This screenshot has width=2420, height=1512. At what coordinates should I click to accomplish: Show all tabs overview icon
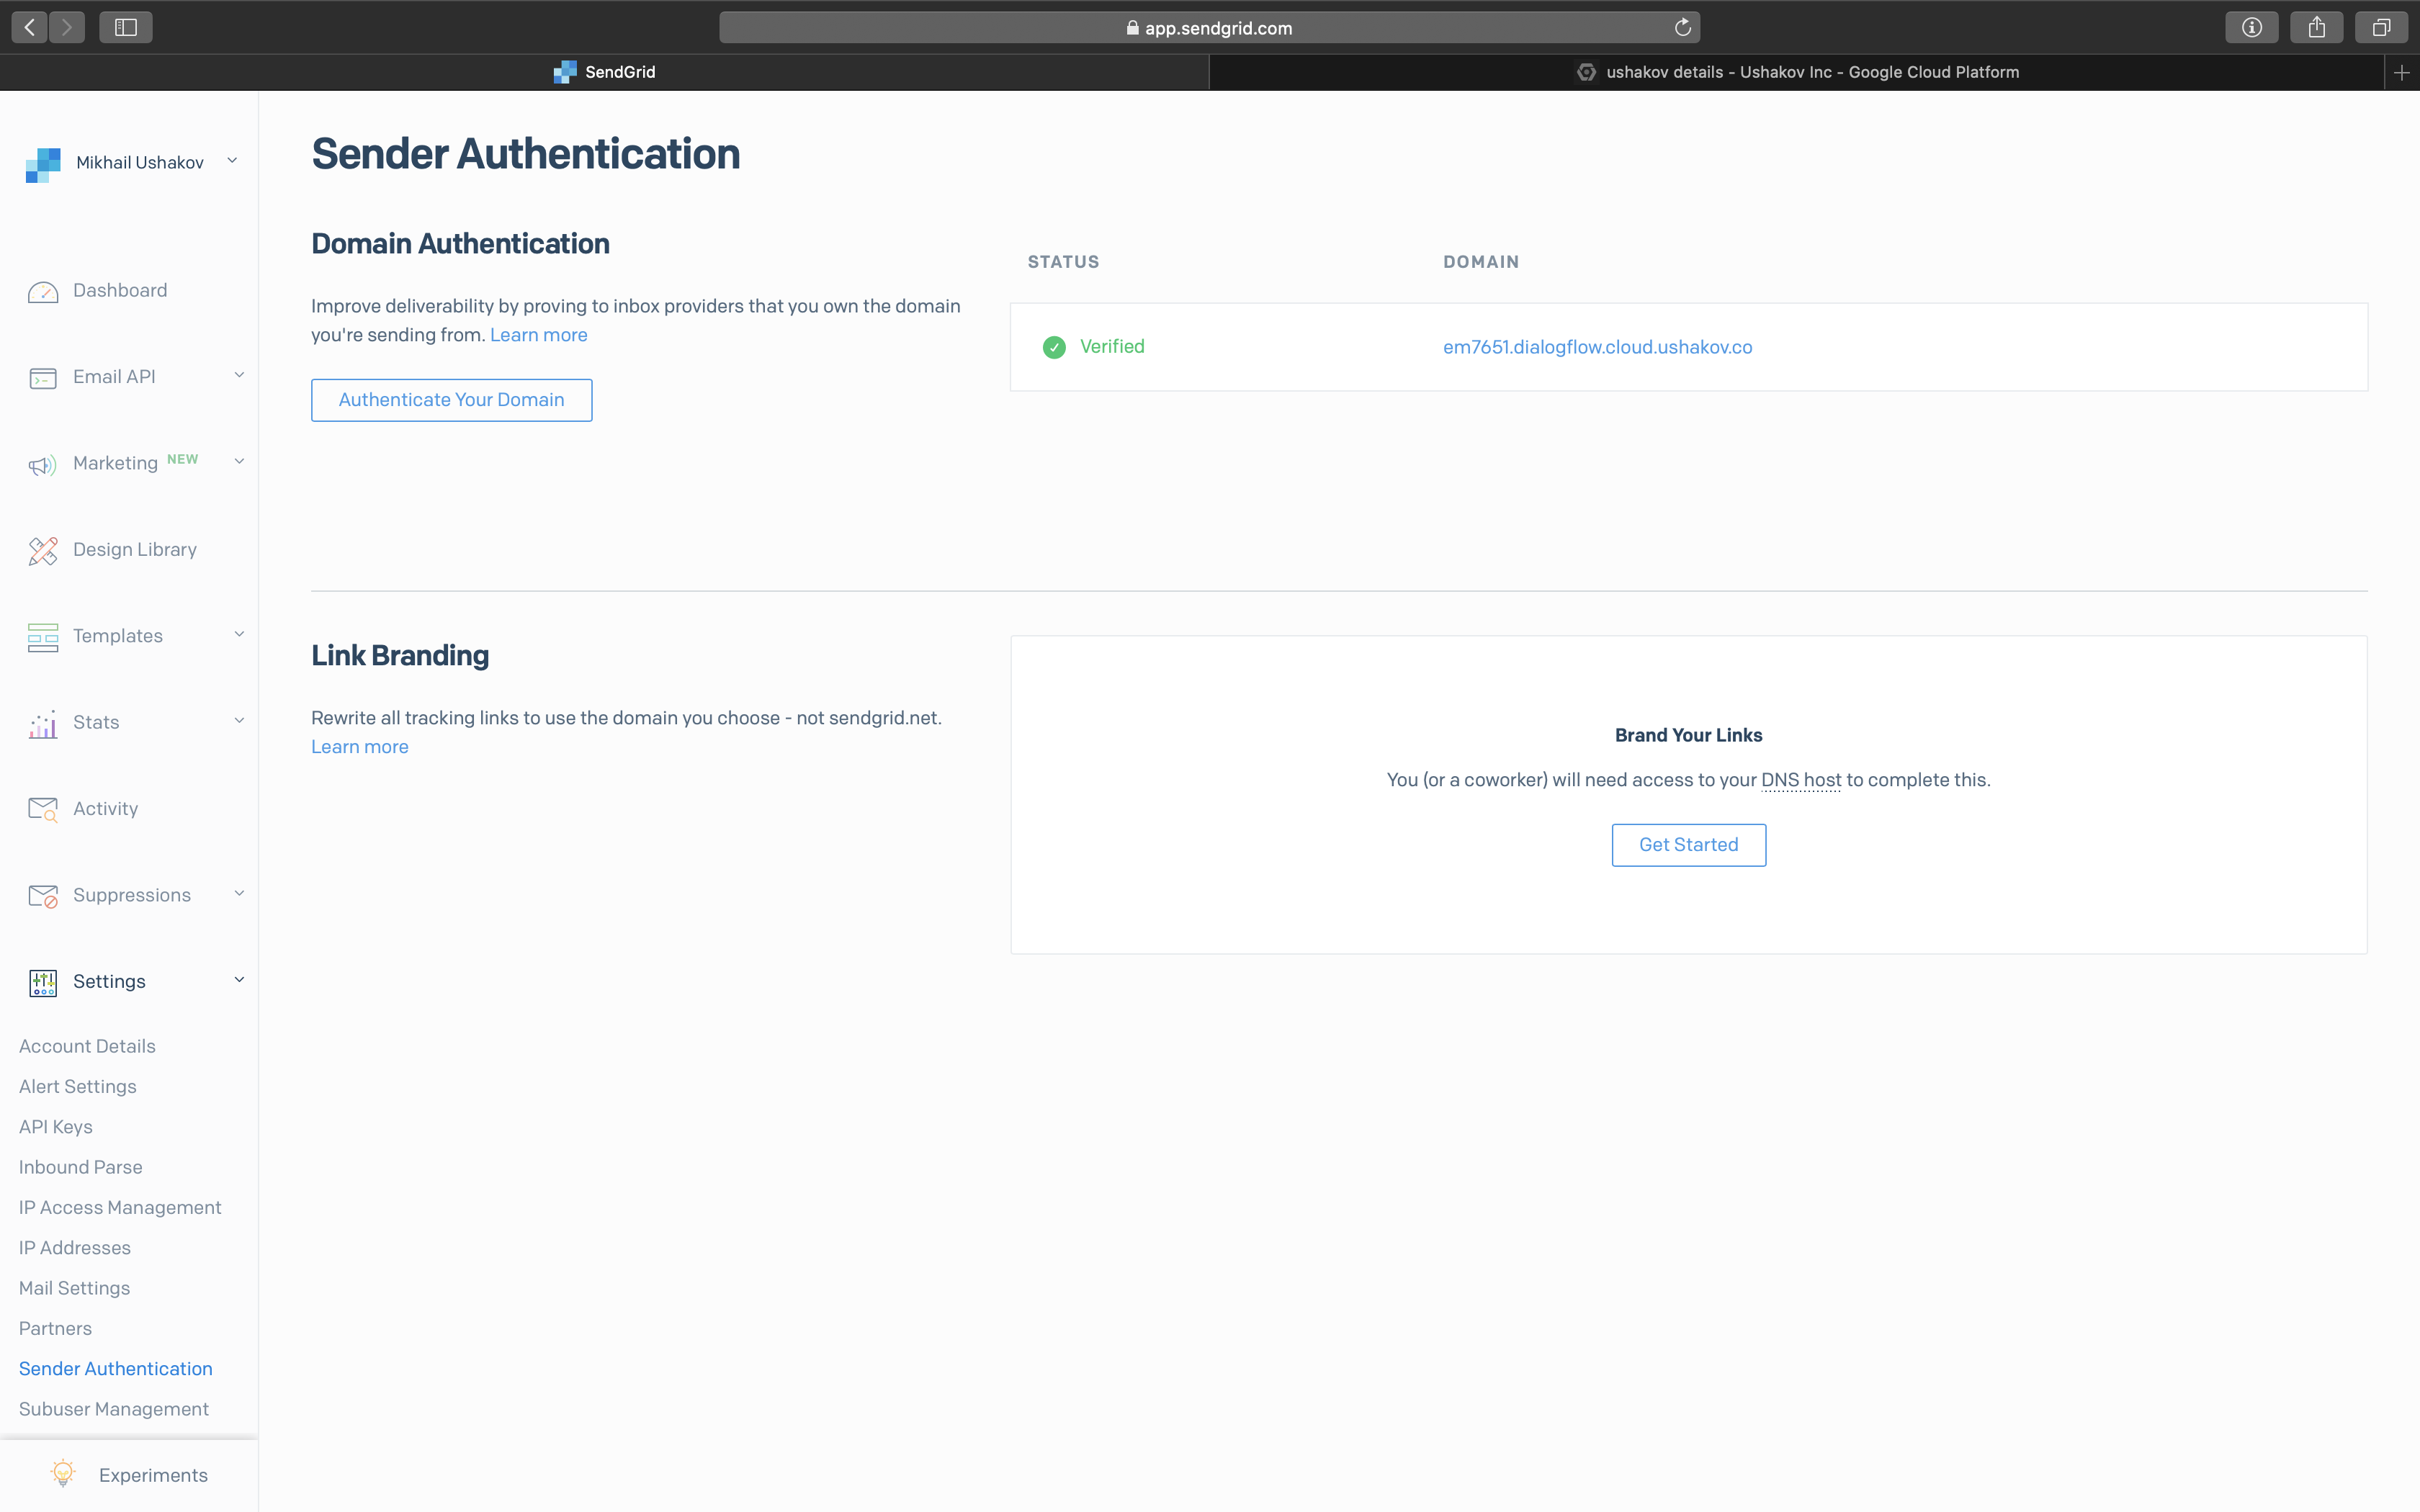(2381, 28)
